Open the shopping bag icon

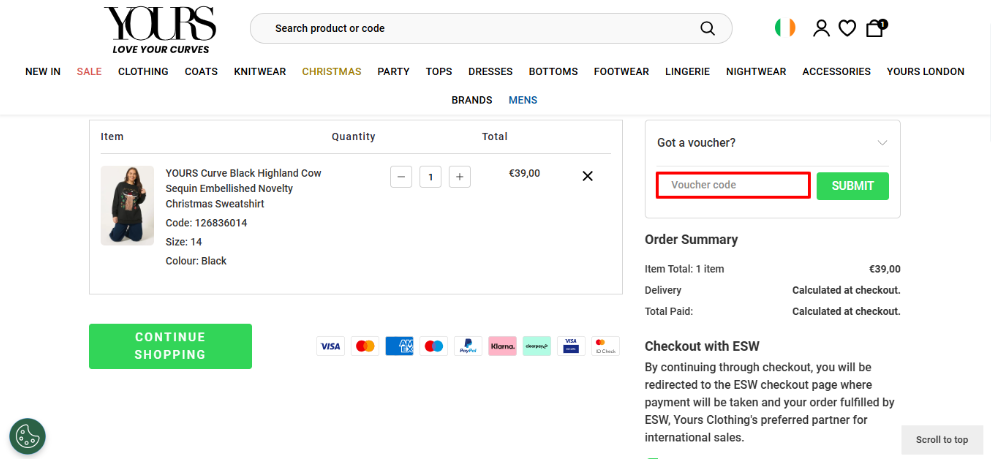coord(875,28)
